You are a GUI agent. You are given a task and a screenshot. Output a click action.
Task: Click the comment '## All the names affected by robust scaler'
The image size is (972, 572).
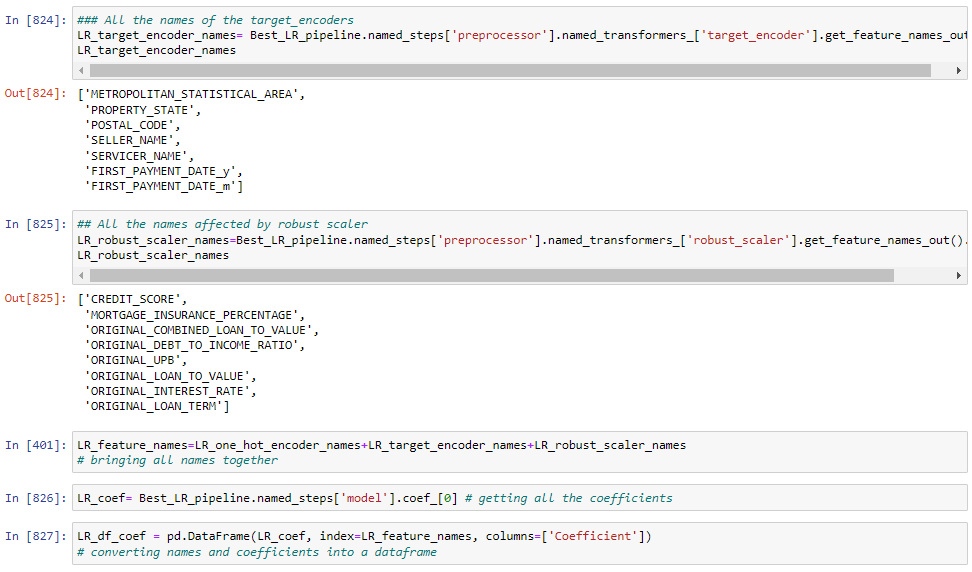coord(223,224)
